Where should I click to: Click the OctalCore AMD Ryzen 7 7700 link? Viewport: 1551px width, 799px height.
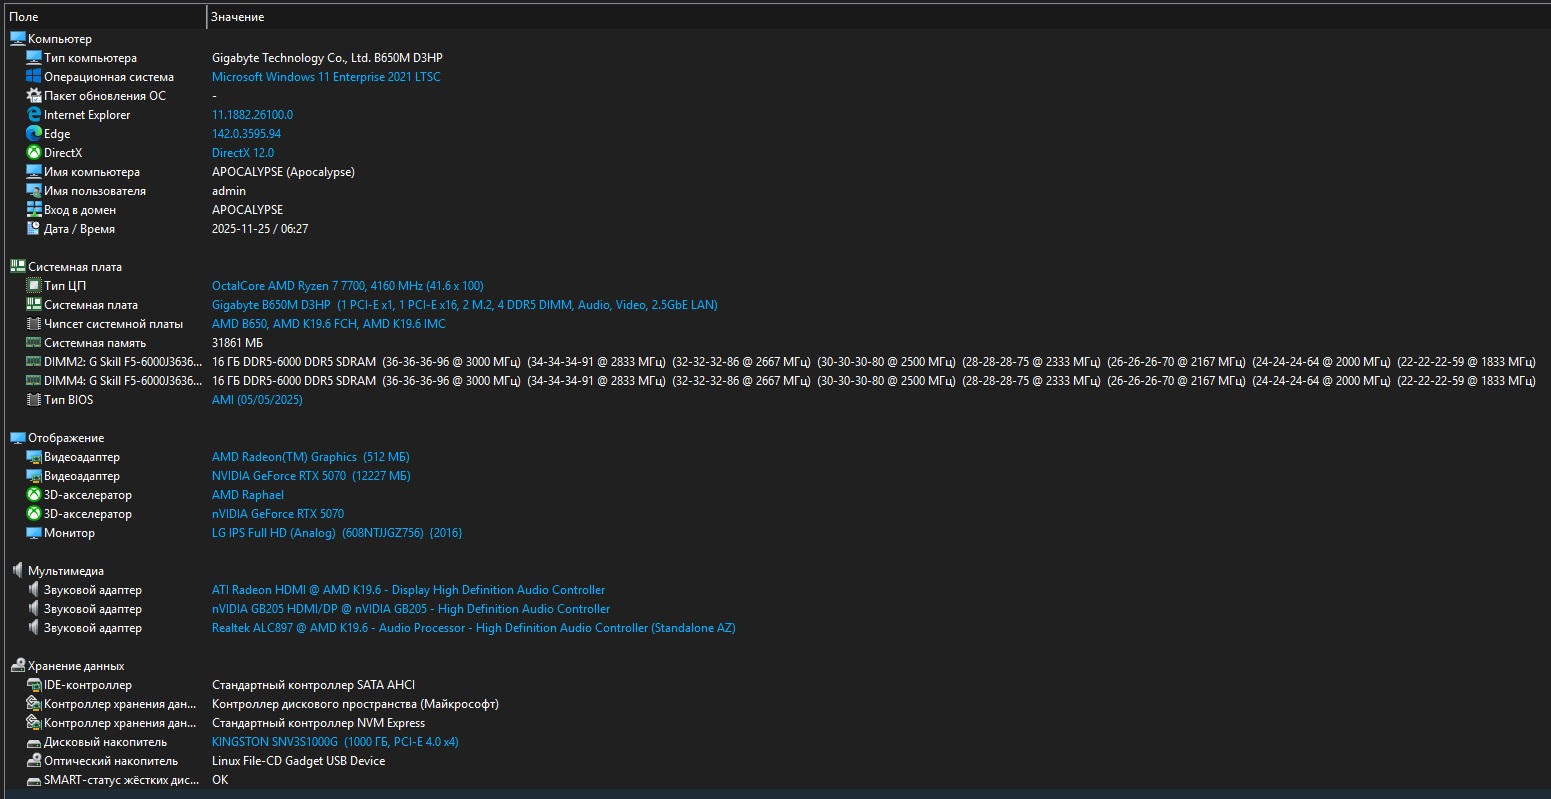pyautogui.click(x=348, y=286)
